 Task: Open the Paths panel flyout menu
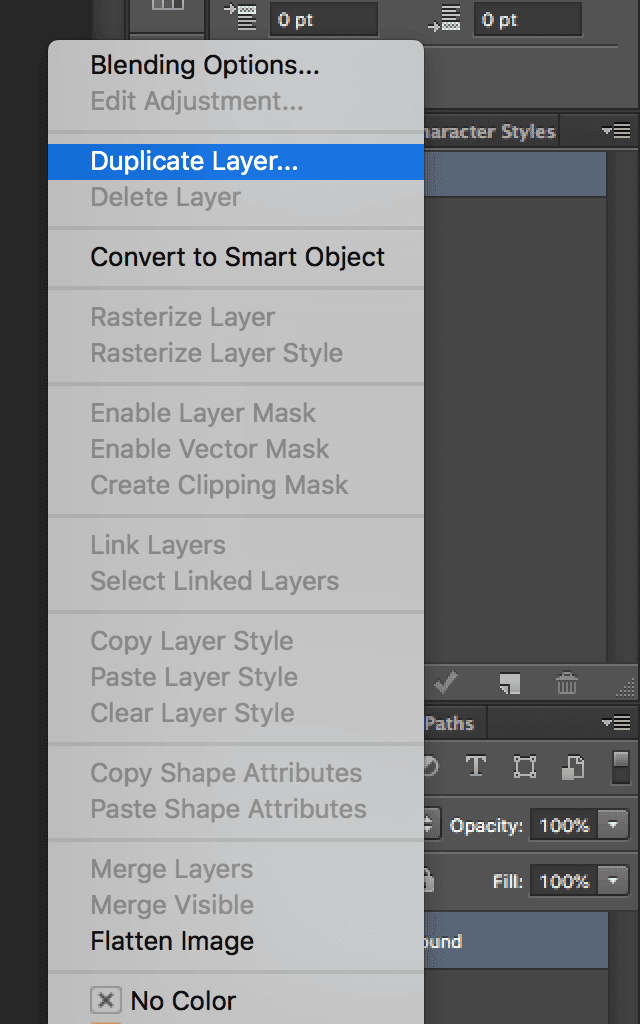(616, 723)
